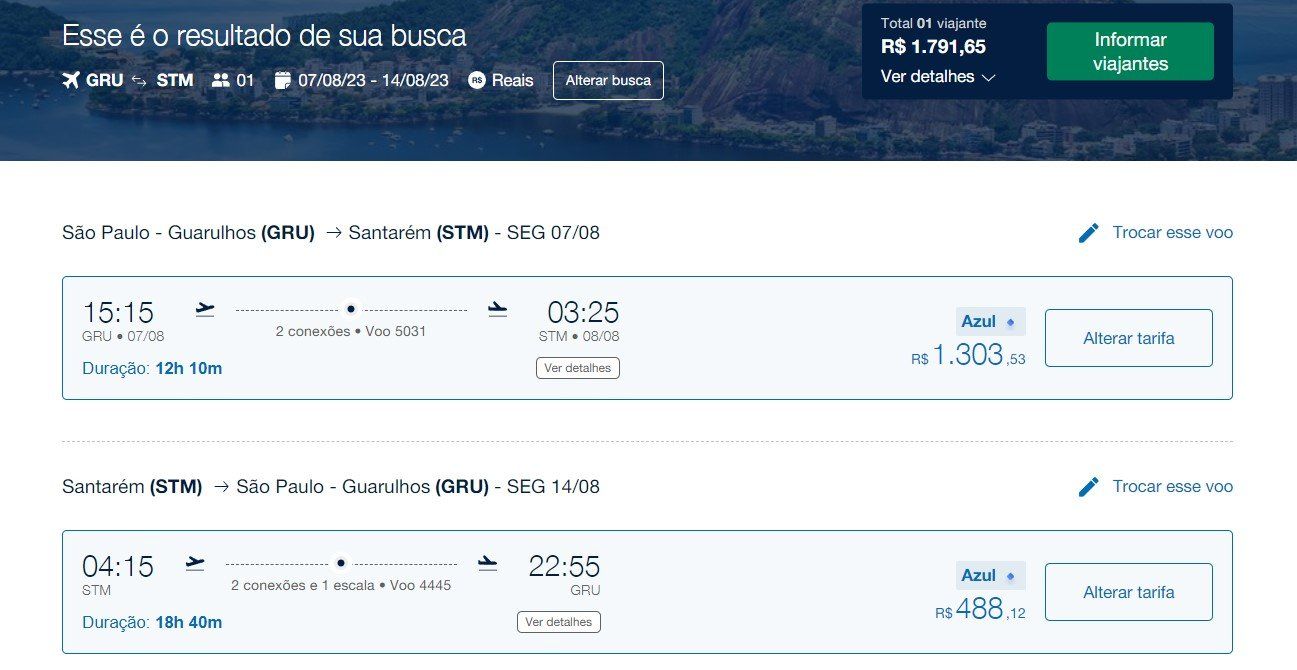Image resolution: width=1297 pixels, height=670 pixels.
Task: Click the airplane icon beside GRU in header
Action: 70,80
